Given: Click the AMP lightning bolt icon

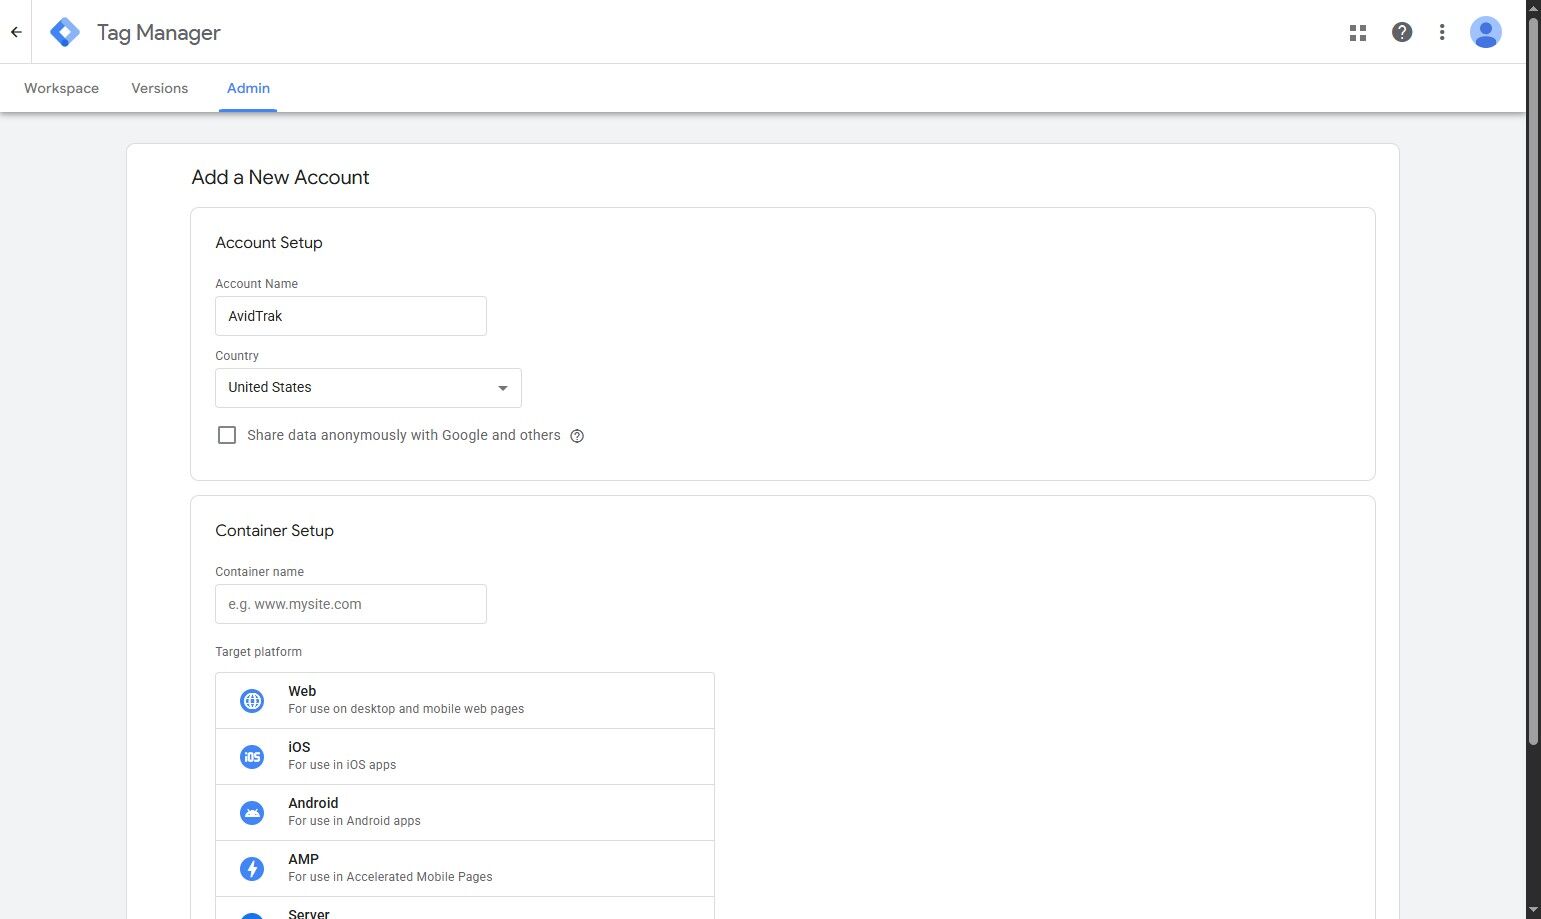Looking at the screenshot, I should coord(251,868).
